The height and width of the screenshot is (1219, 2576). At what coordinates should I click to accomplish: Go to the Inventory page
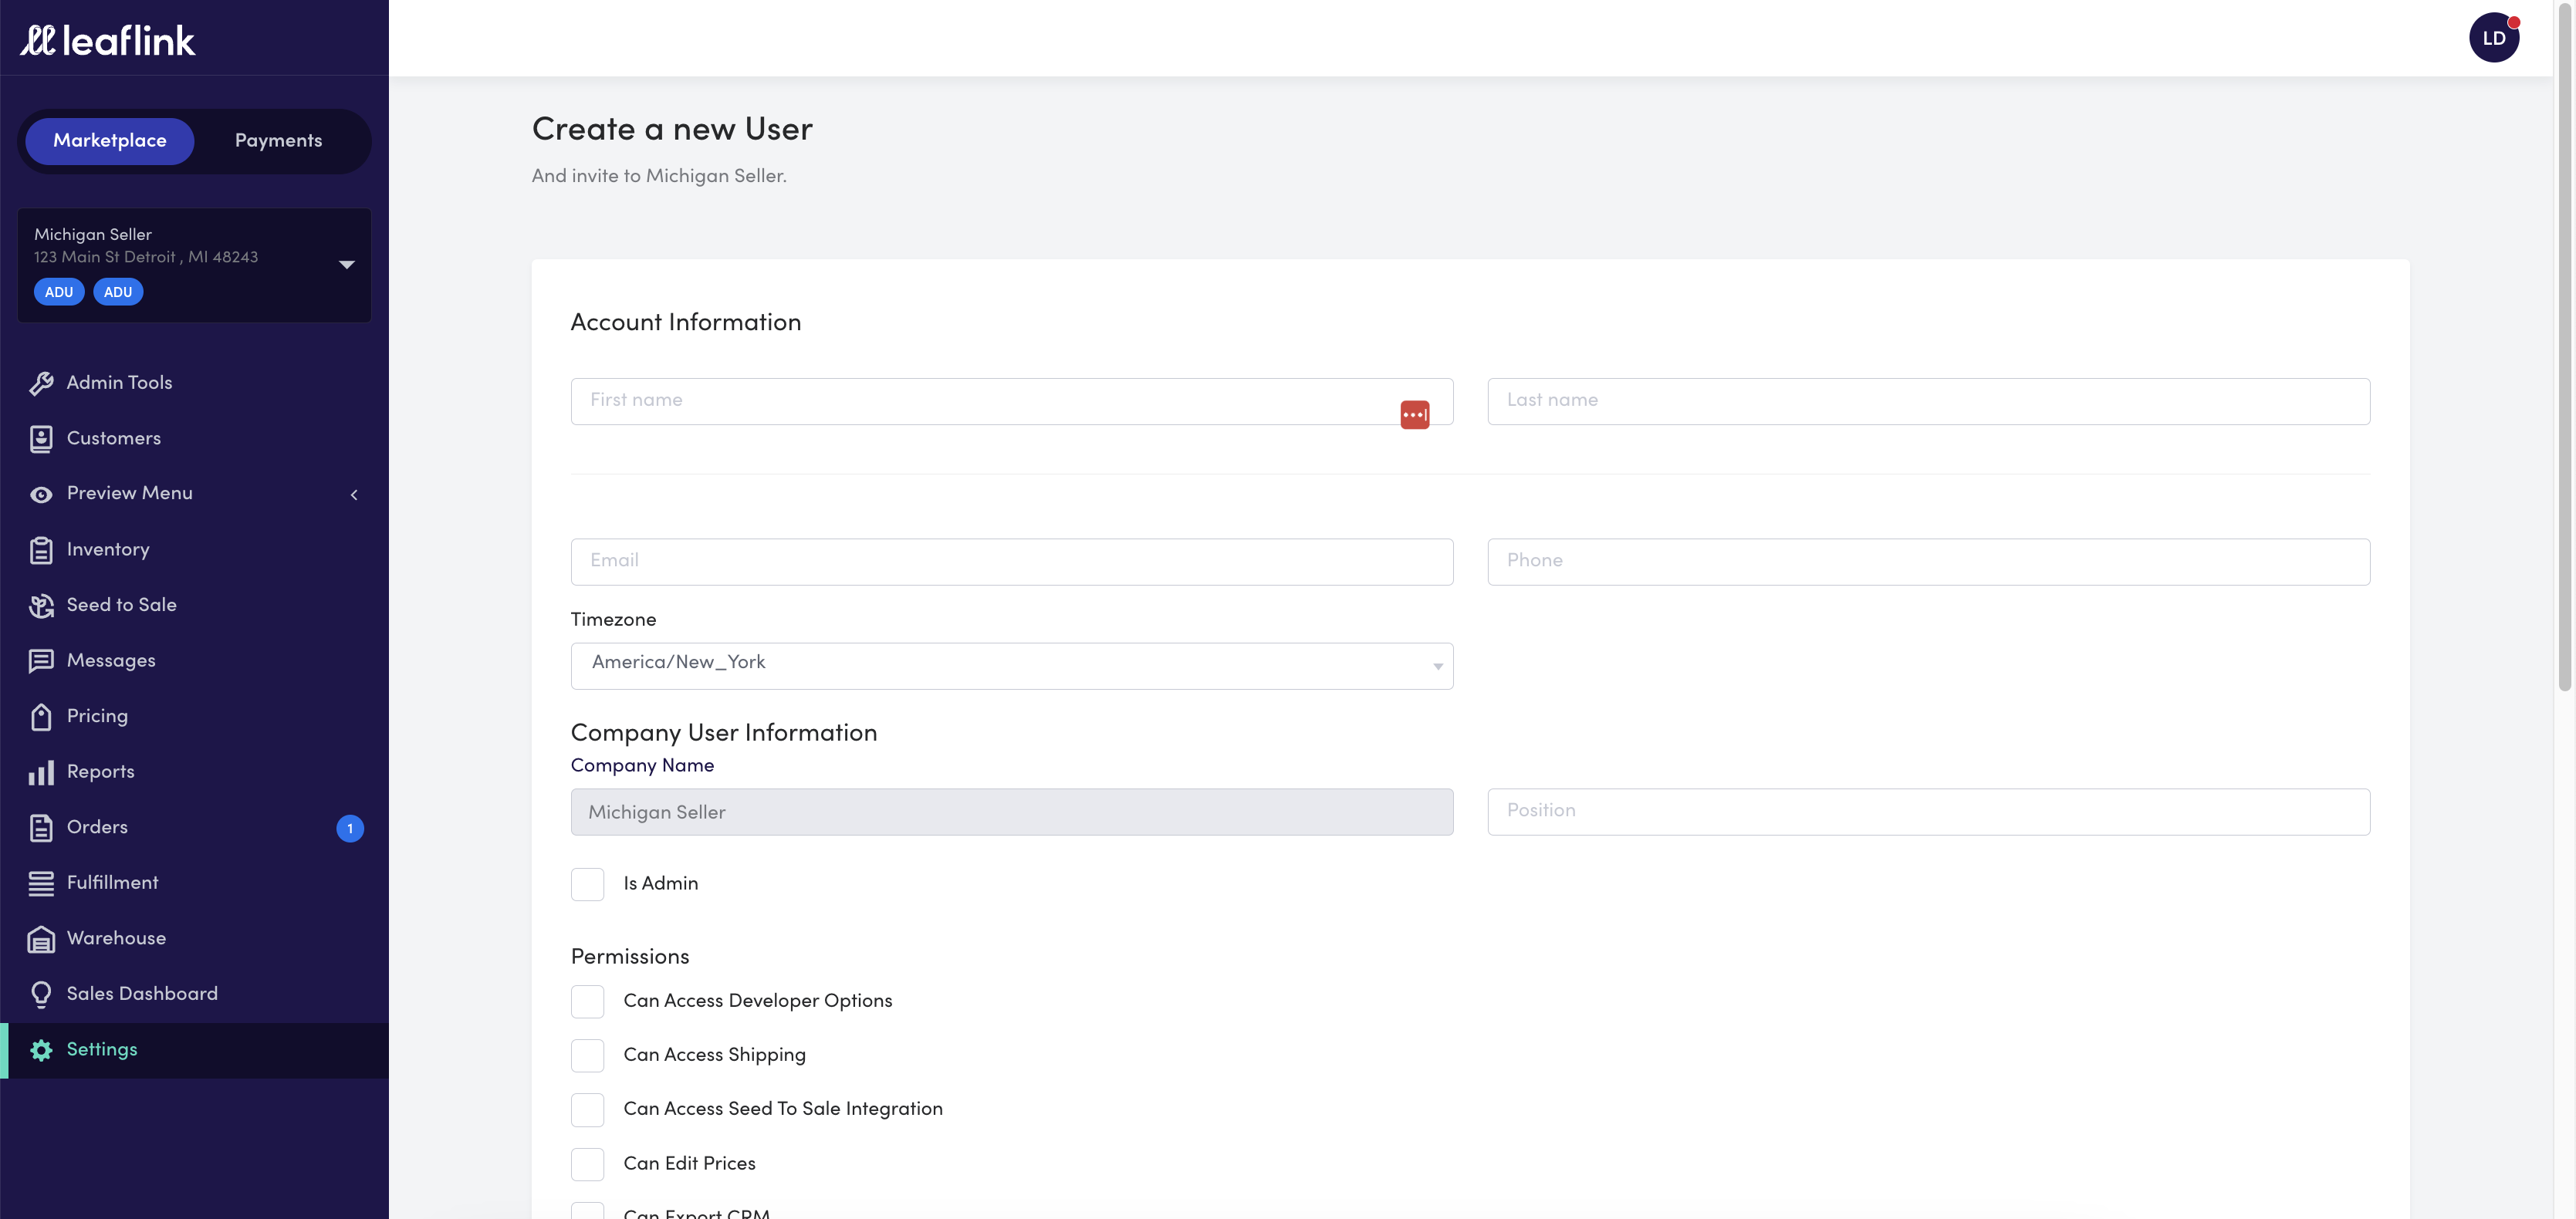194,550
